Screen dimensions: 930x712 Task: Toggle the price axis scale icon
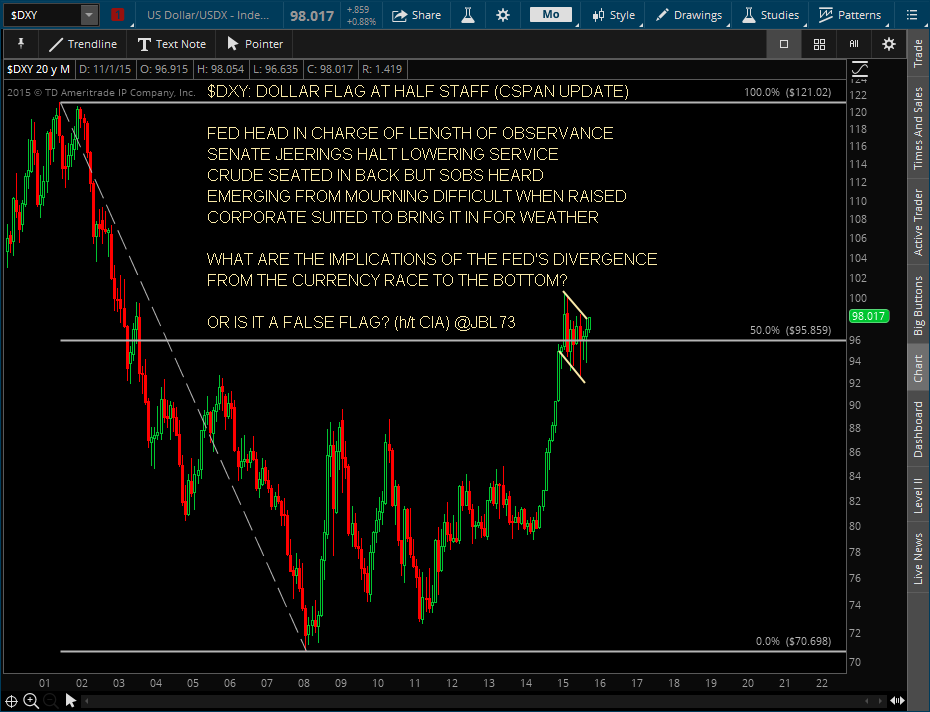[859, 71]
